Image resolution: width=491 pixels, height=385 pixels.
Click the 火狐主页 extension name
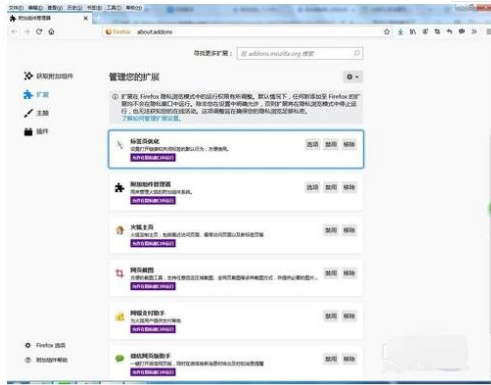[x=142, y=227]
